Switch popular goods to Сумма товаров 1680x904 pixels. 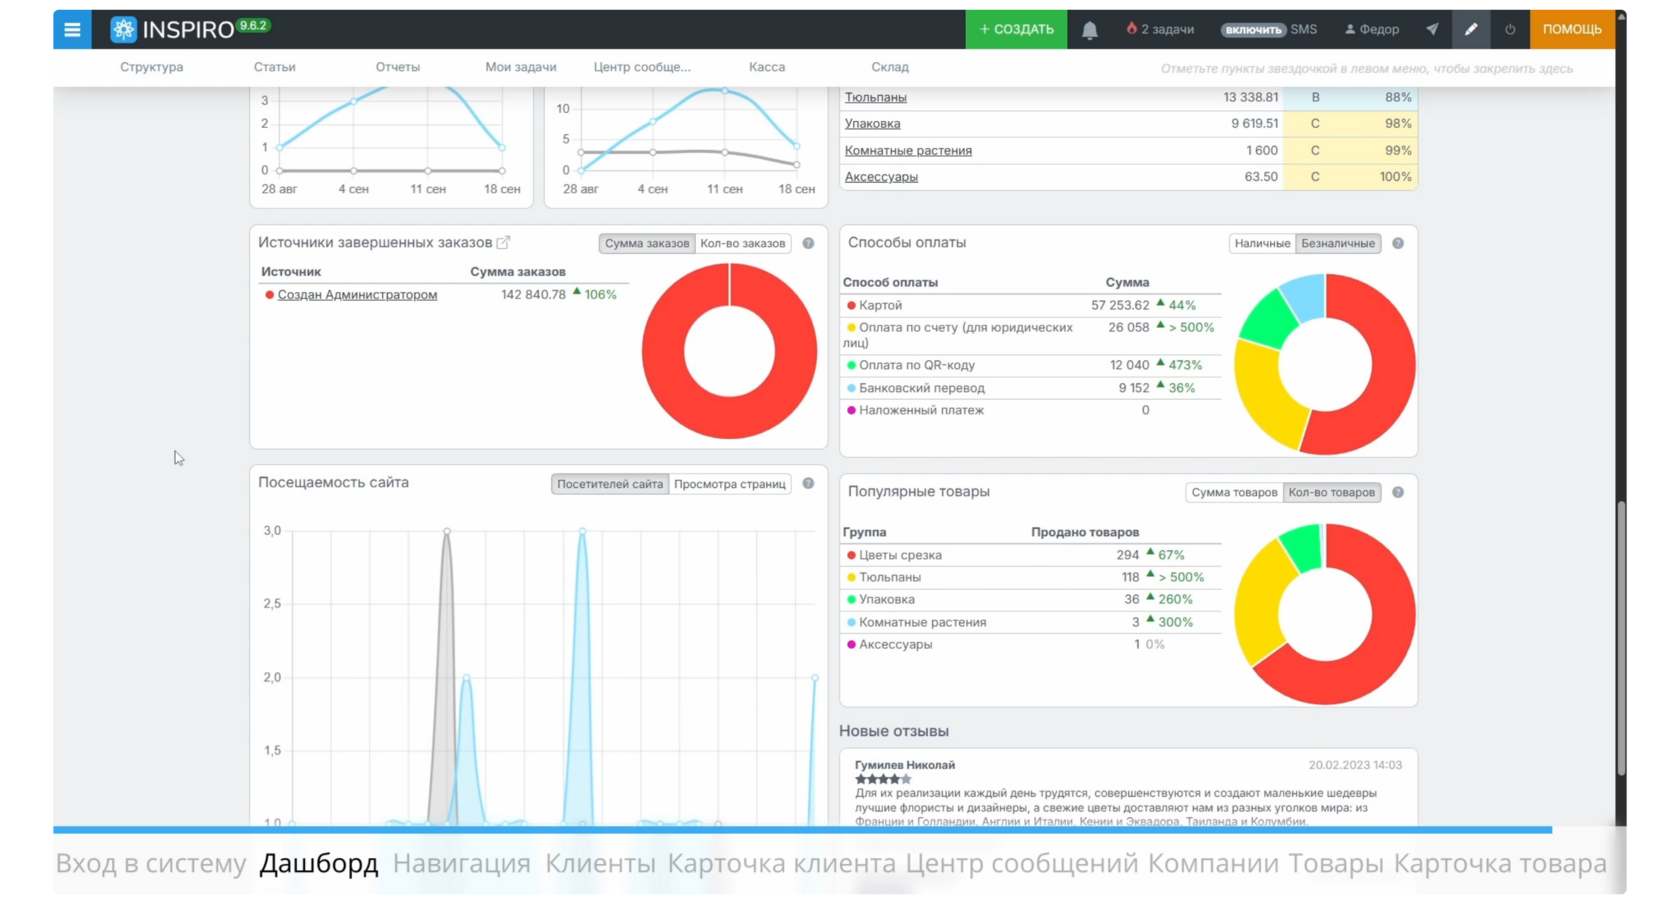coord(1234,492)
